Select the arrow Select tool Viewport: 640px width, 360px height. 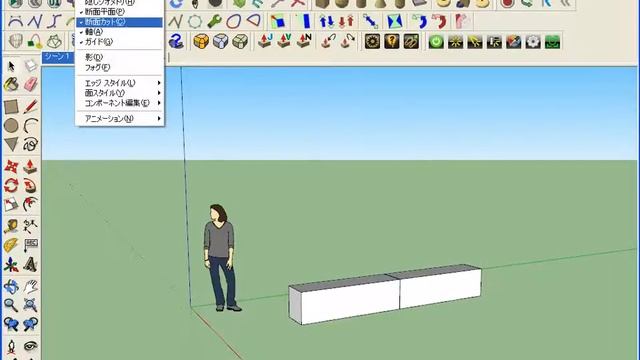[11, 66]
